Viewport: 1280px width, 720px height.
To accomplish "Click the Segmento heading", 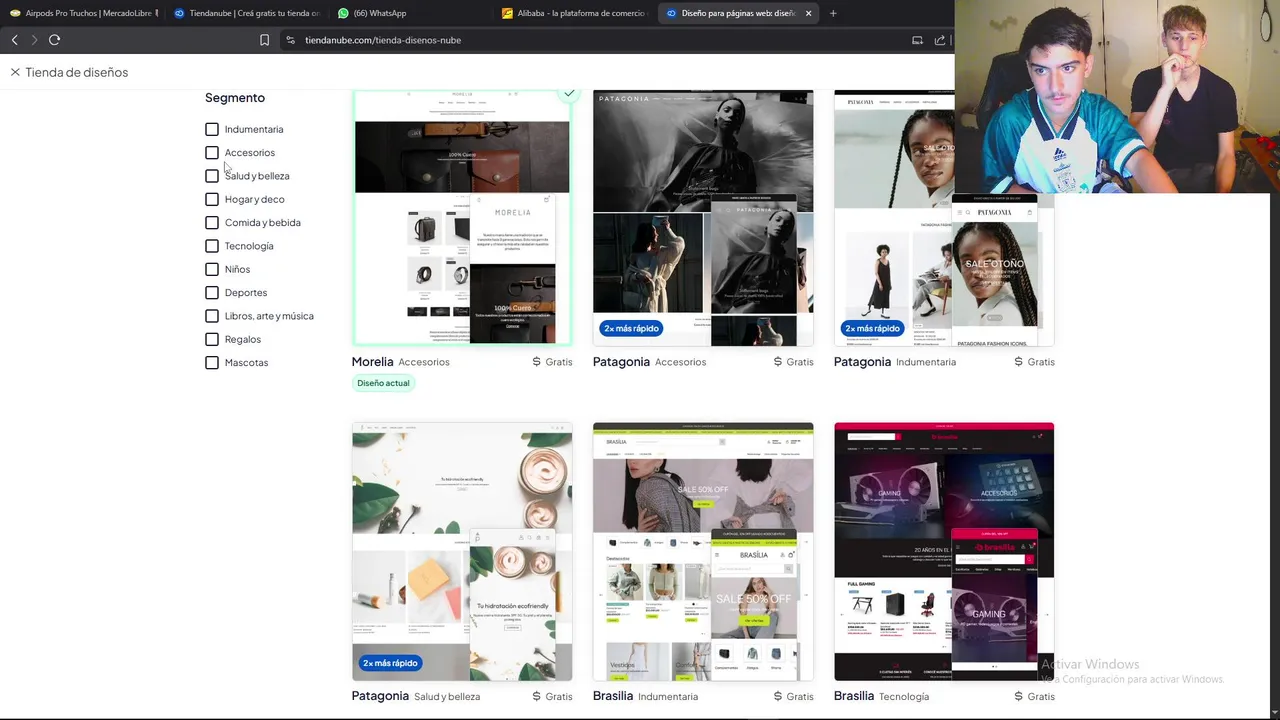I will [235, 98].
